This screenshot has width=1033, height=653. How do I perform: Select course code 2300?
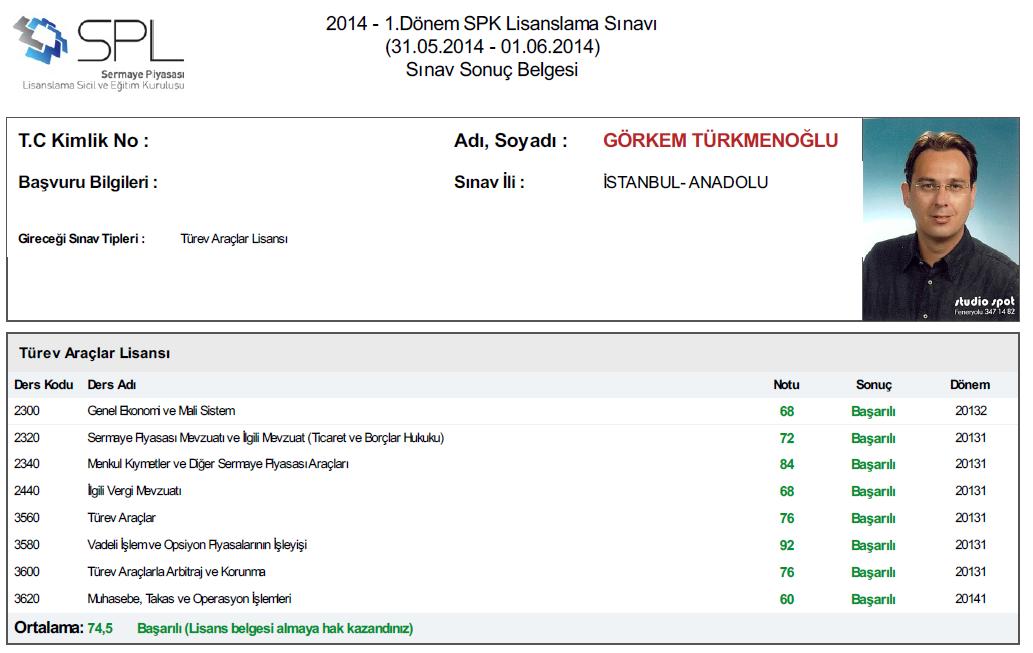click(x=27, y=411)
